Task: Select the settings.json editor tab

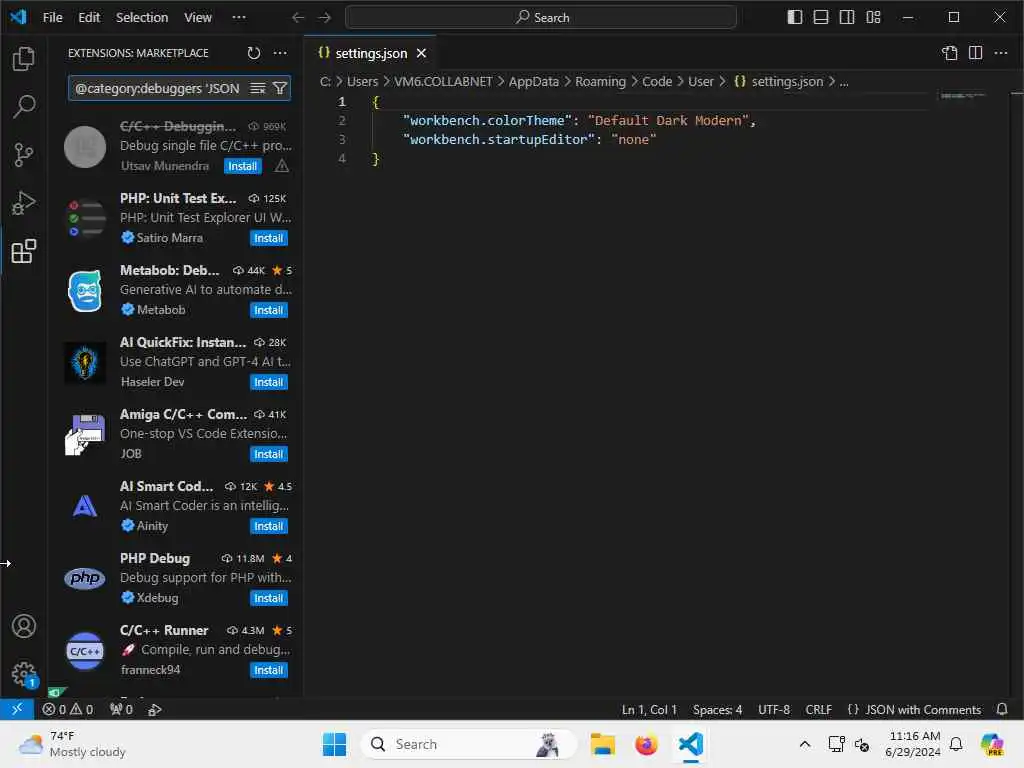Action: point(371,54)
